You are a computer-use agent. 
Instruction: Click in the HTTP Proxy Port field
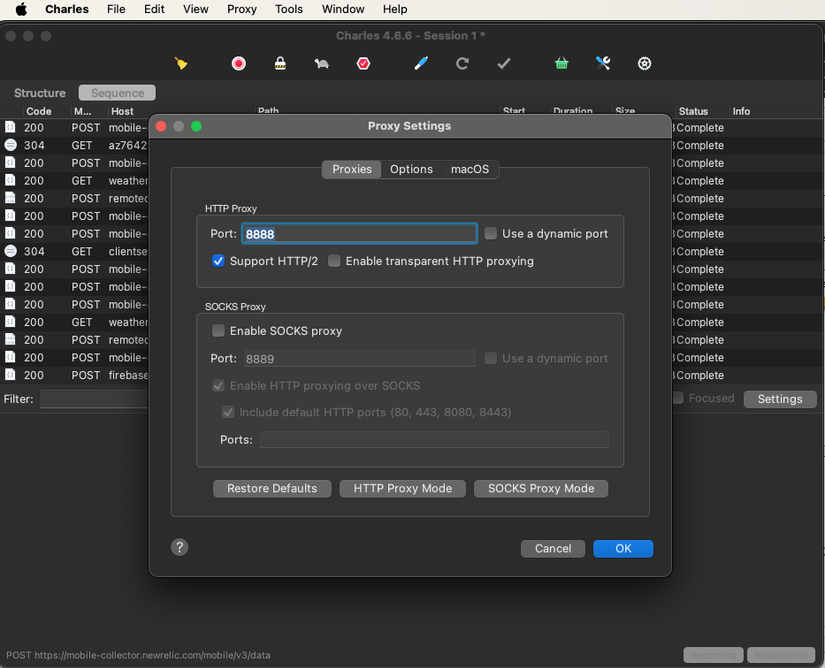pos(359,232)
